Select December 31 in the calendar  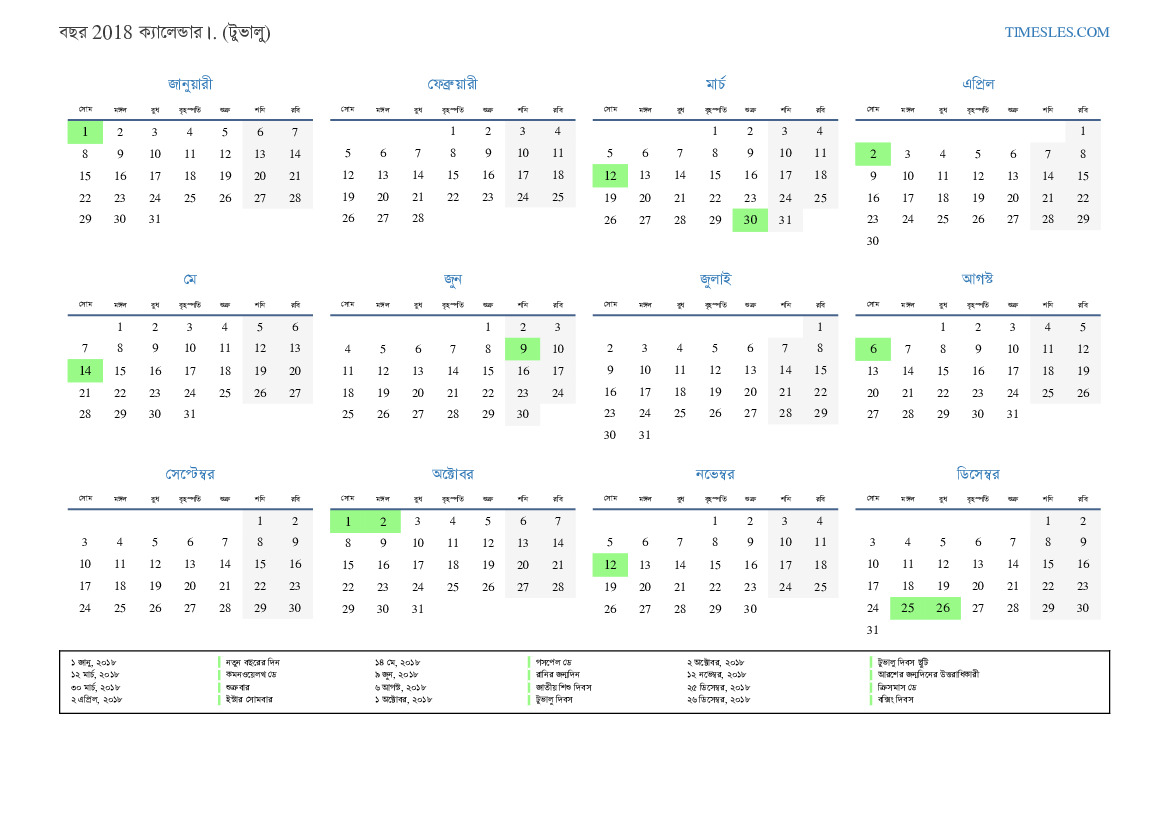coord(872,630)
